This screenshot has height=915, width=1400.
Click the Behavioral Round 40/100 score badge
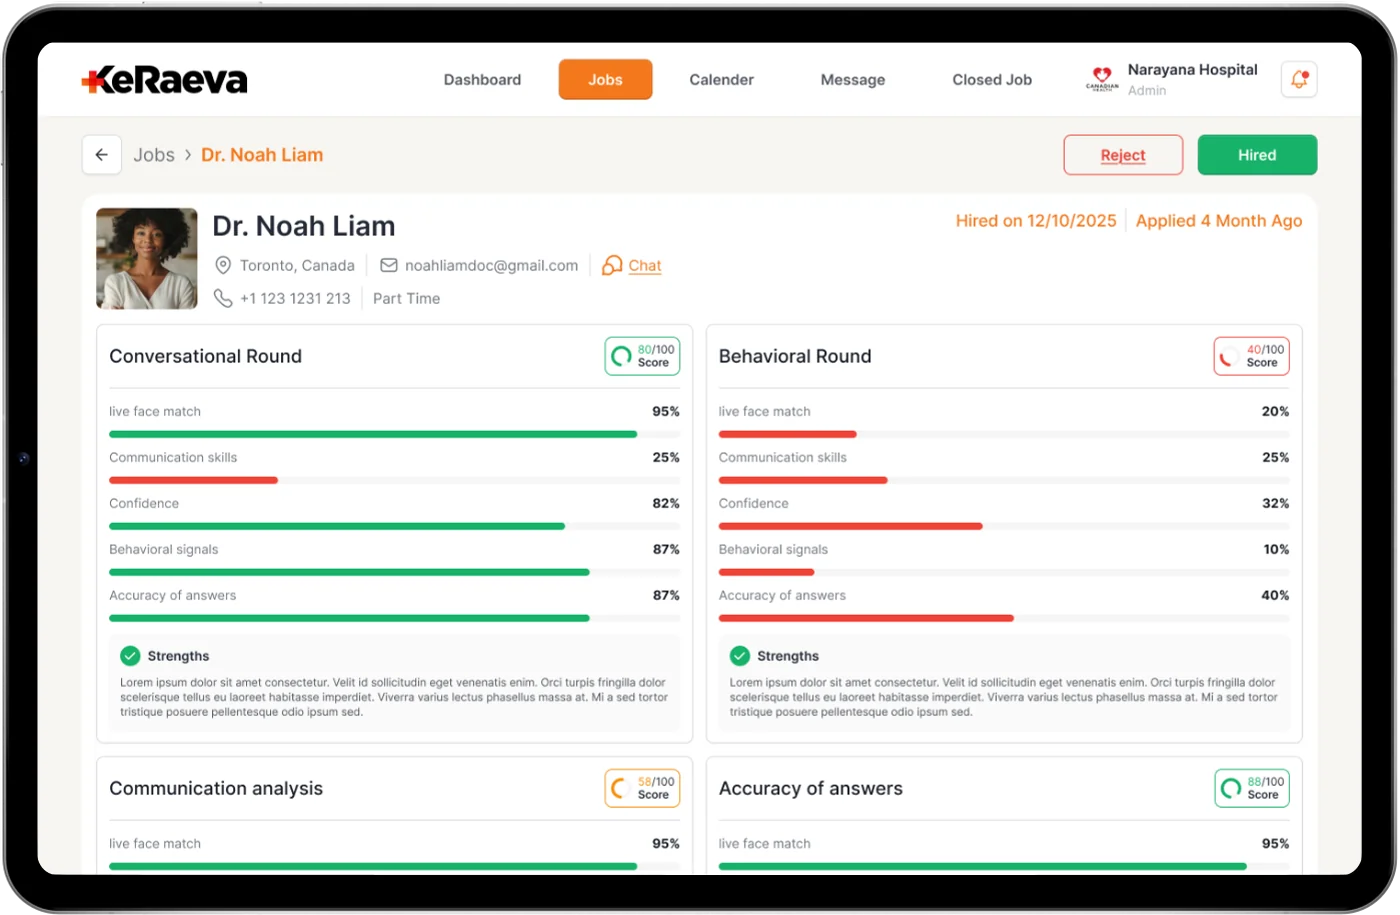1251,356
